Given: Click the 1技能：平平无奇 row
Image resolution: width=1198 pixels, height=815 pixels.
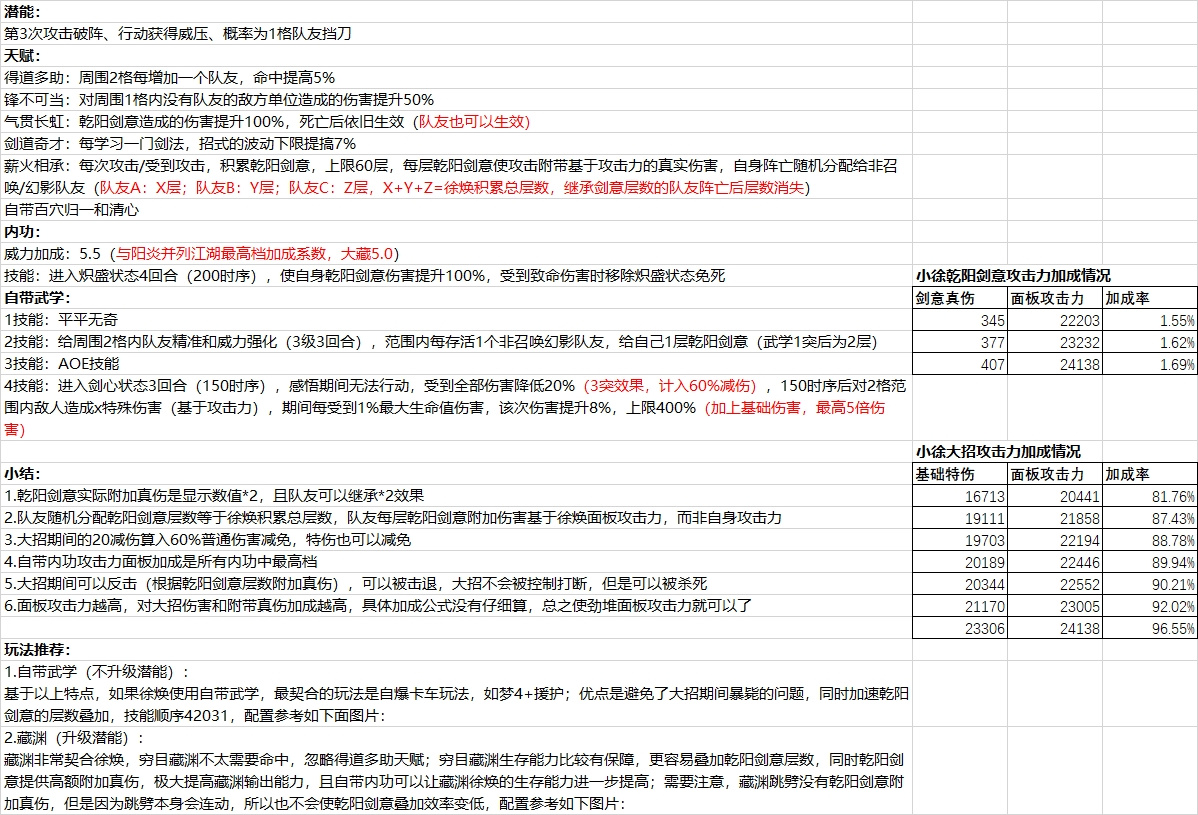Looking at the screenshot, I should pos(456,320).
